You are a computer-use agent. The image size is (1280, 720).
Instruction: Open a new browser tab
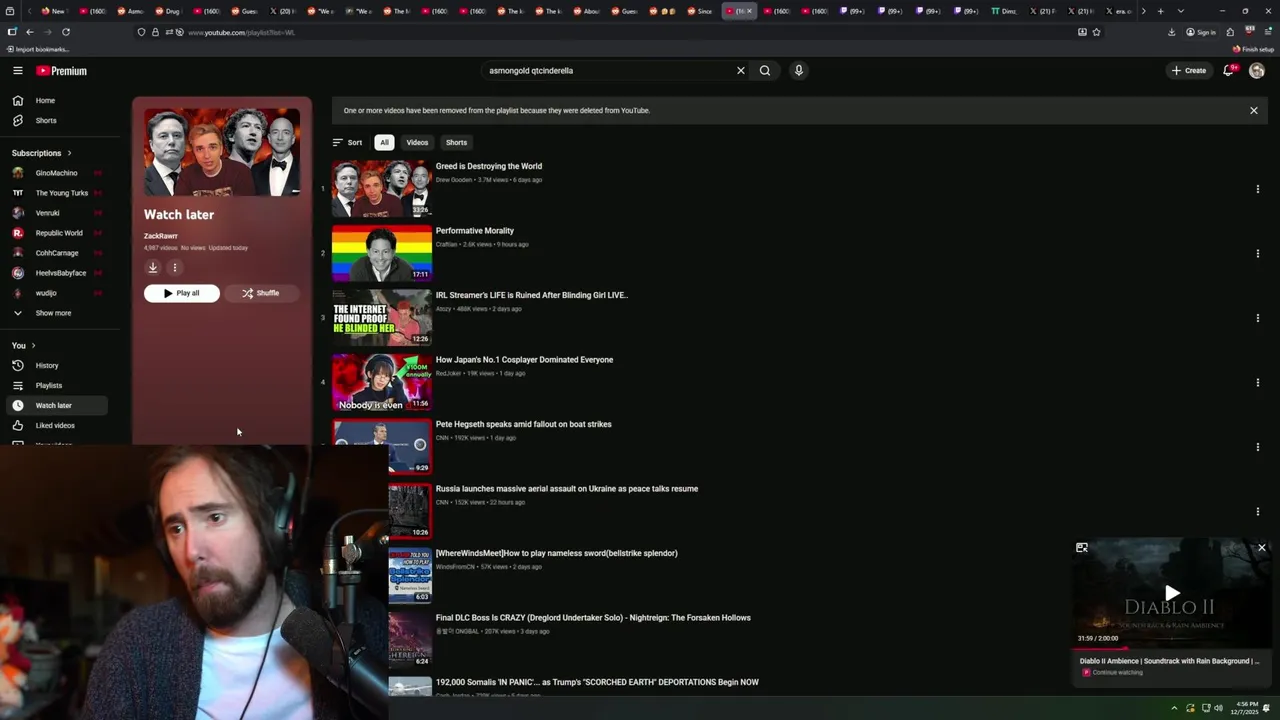point(1161,11)
